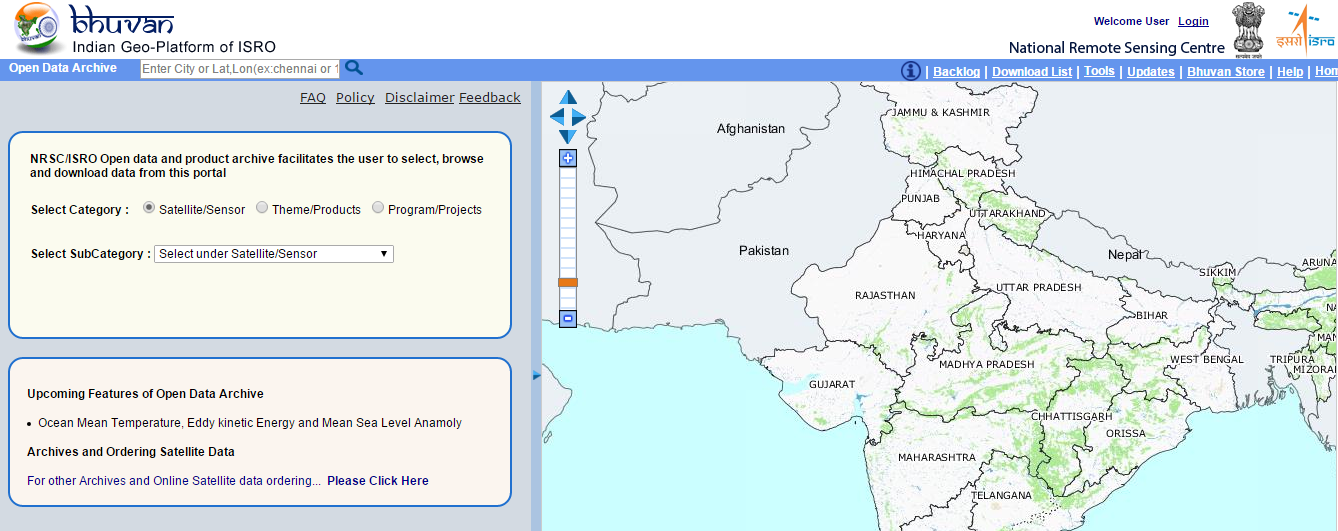
Task: Open the Updates menu item
Action: [x=1151, y=72]
